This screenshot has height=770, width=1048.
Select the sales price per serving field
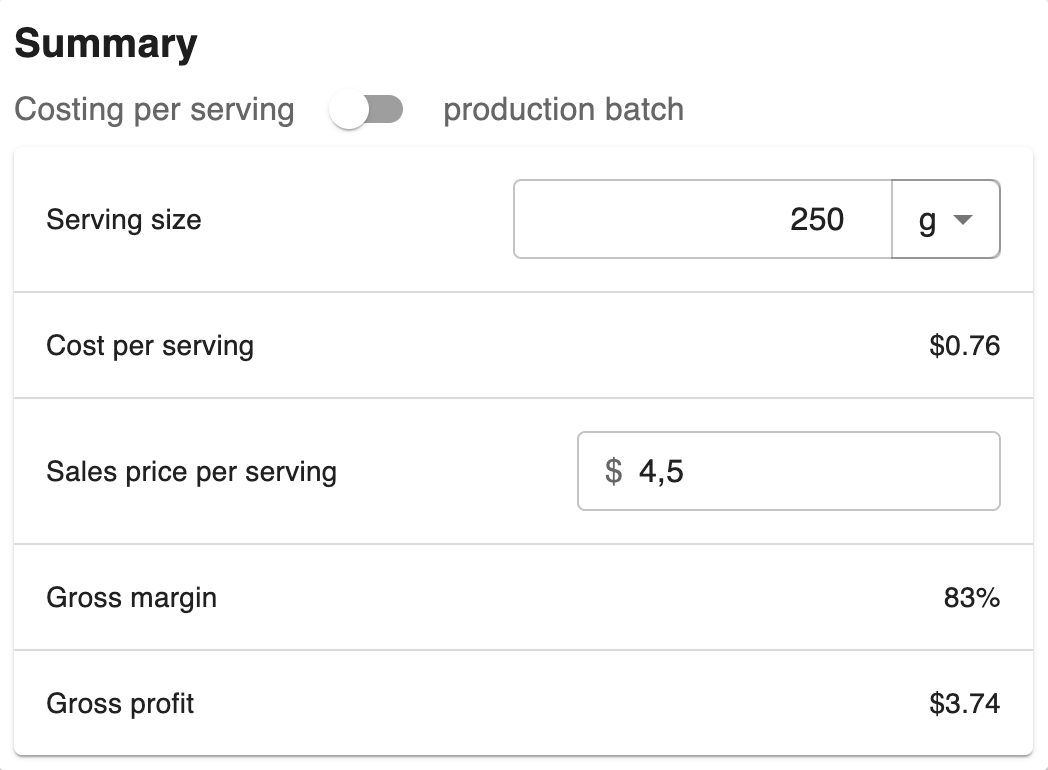[789, 471]
